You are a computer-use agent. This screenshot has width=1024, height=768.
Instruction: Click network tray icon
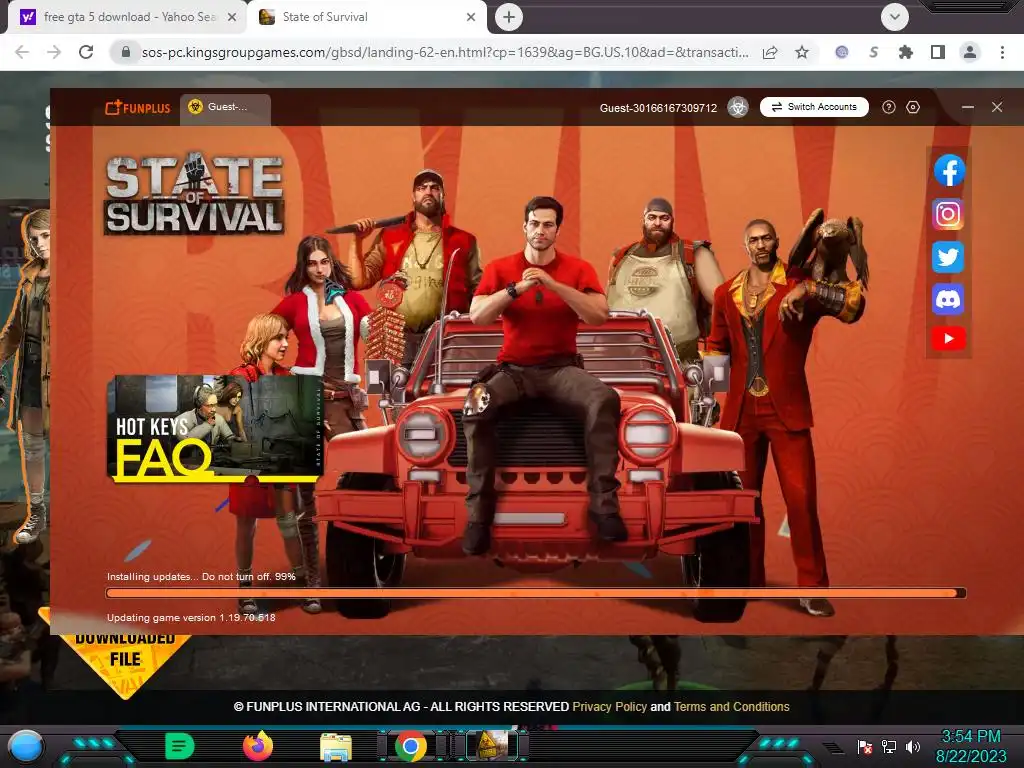click(x=889, y=747)
